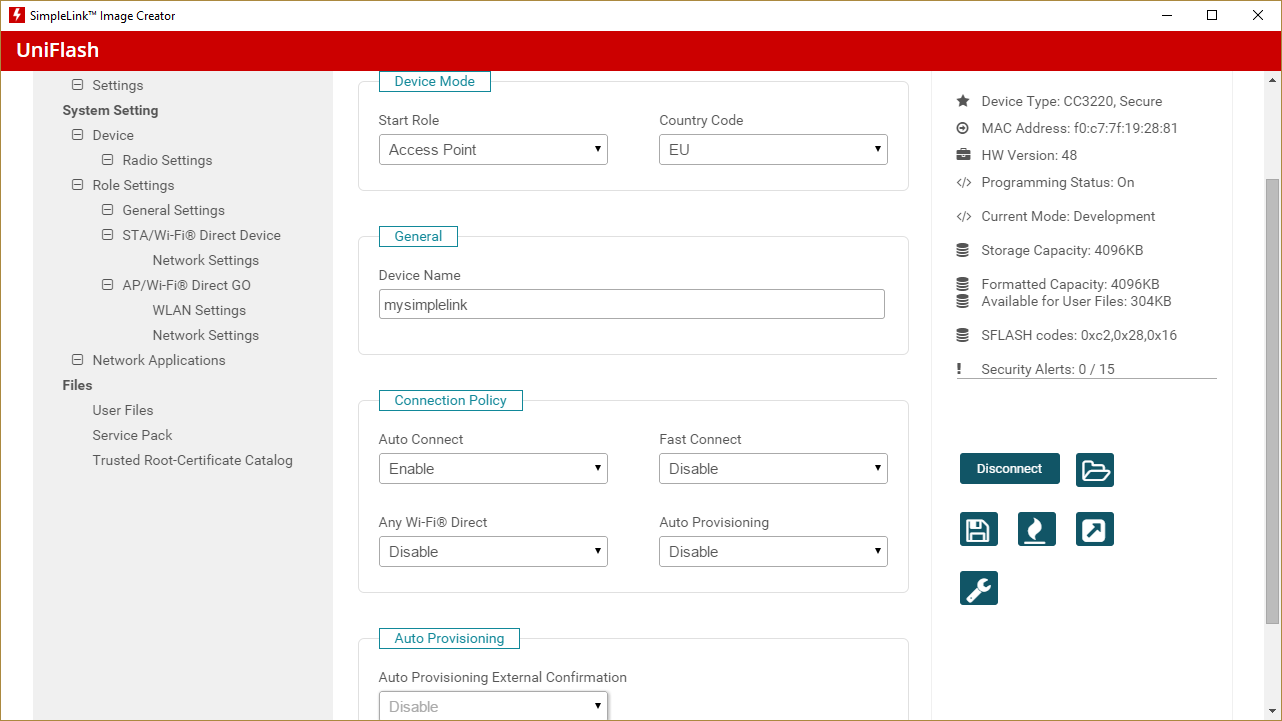Screen dimensions: 1282x721
Task: Click the SFLASH codes: 0xc2,0x28,0x16 text
Action: [x=1079, y=335]
